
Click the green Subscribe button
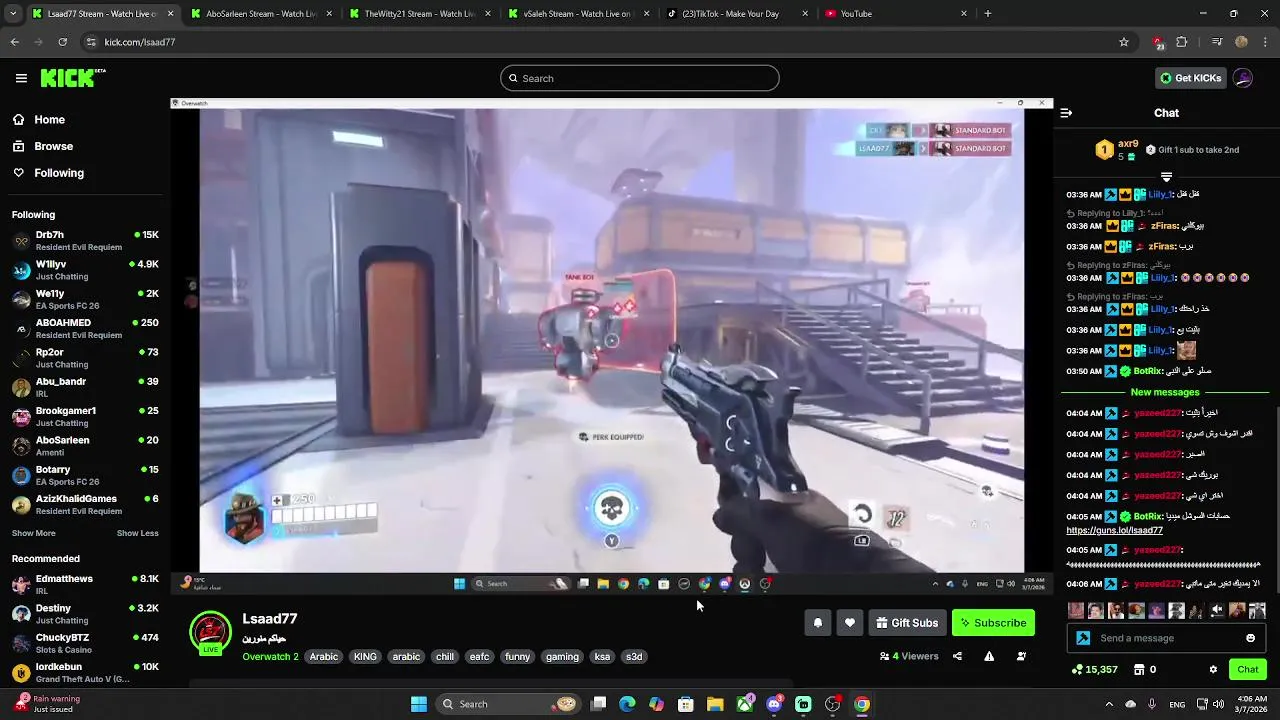point(993,623)
